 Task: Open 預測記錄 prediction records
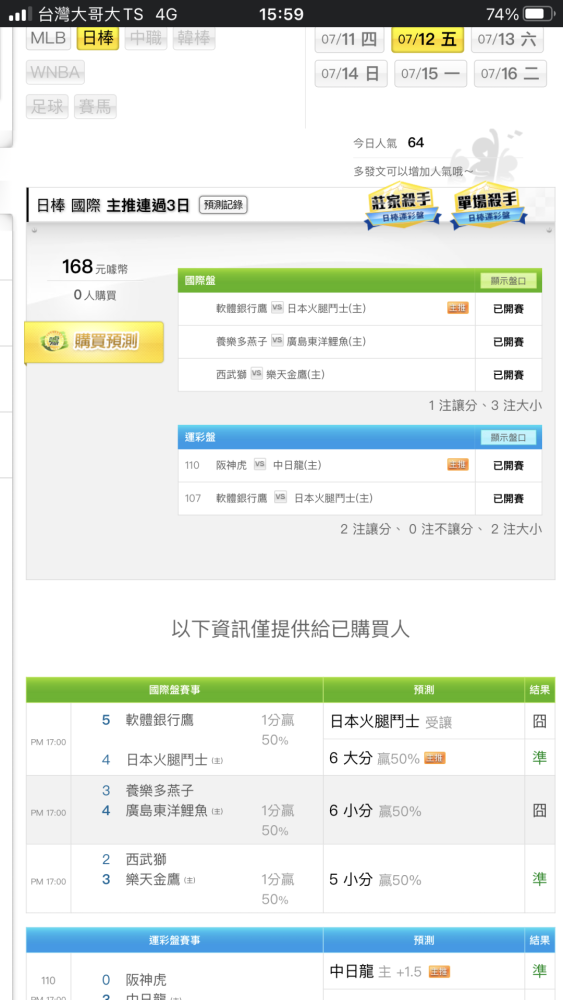coord(223,205)
